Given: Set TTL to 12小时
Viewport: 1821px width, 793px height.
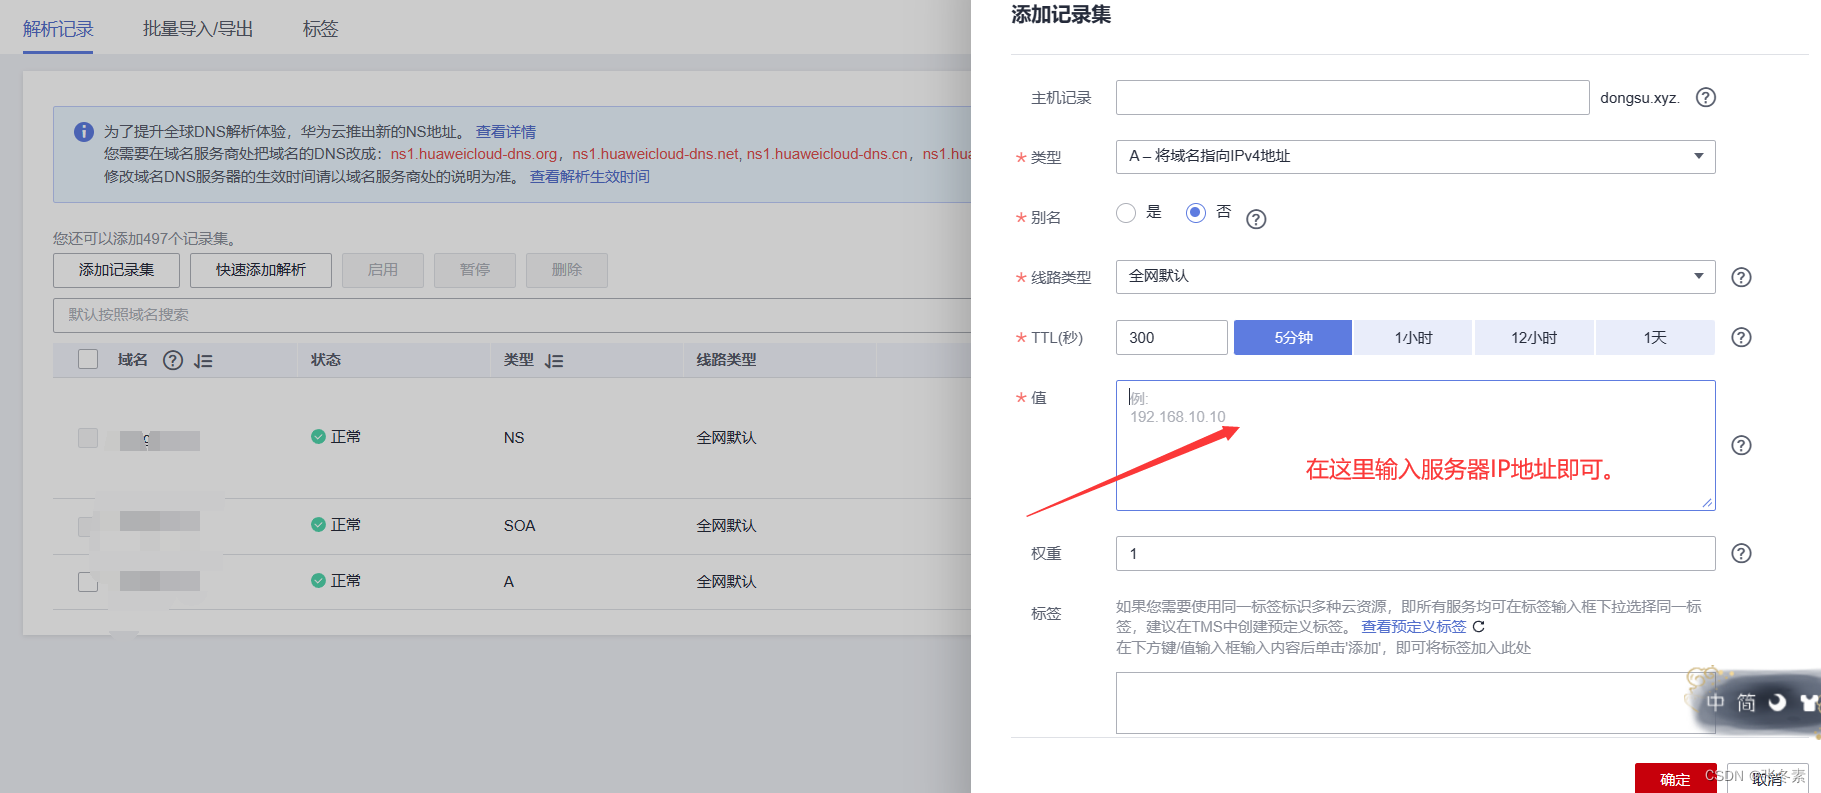Looking at the screenshot, I should [1534, 337].
